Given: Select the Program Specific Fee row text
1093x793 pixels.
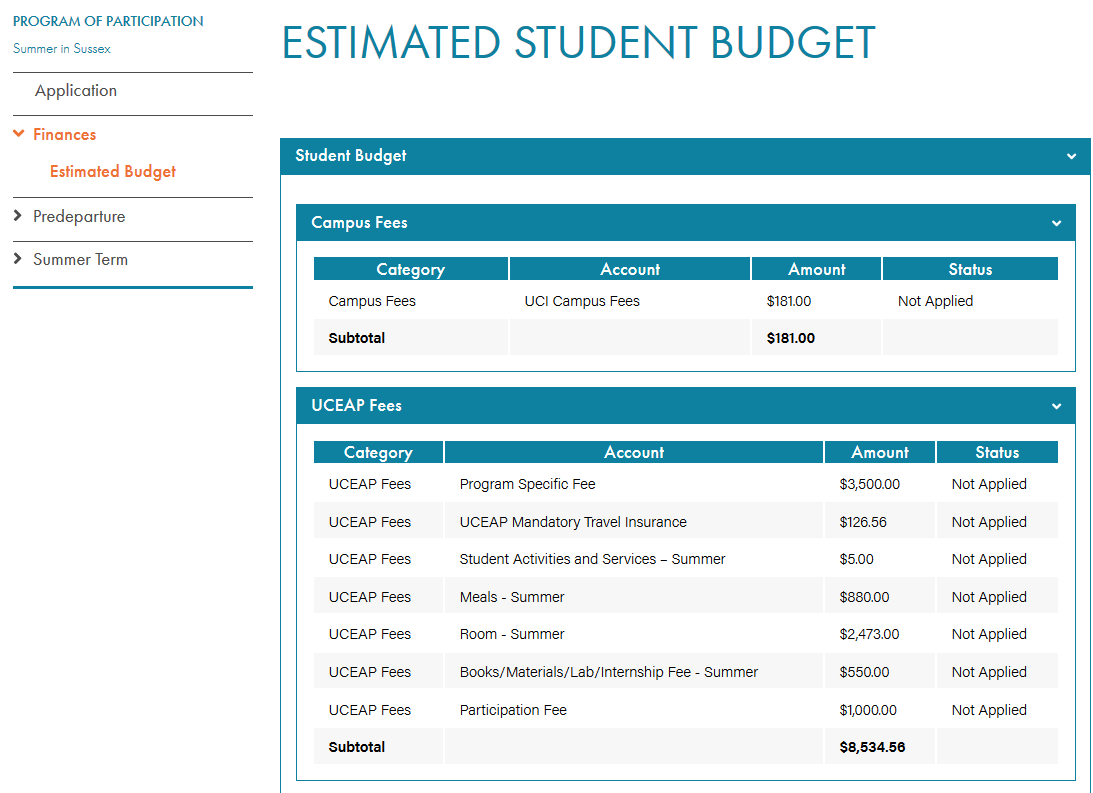Looking at the screenshot, I should coord(528,484).
